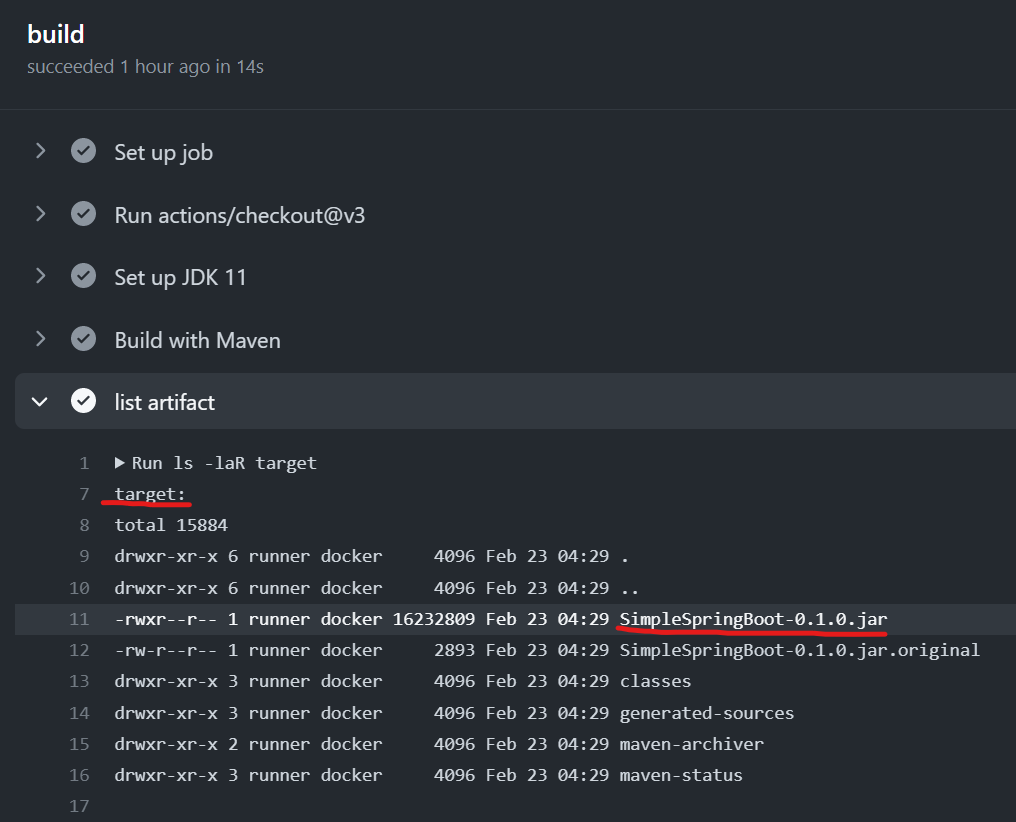Open the Set up job step title
This screenshot has width=1016, height=822.
163,152
